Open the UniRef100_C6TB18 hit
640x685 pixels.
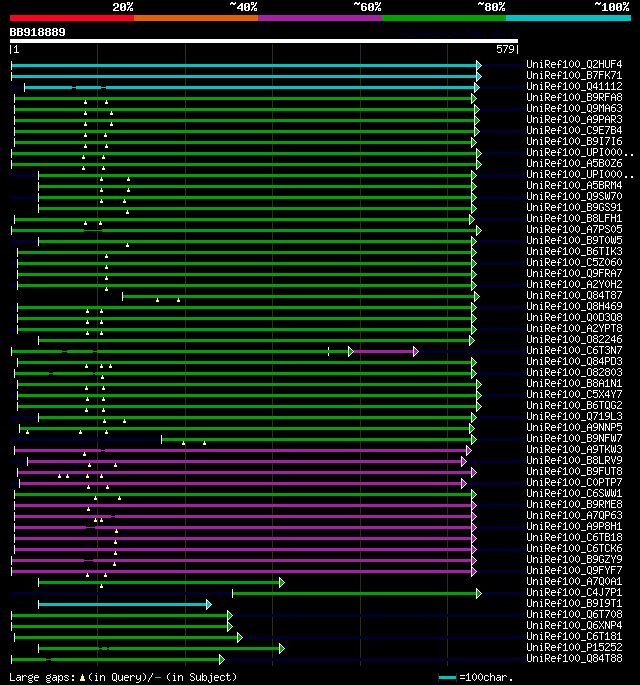click(x=574, y=537)
